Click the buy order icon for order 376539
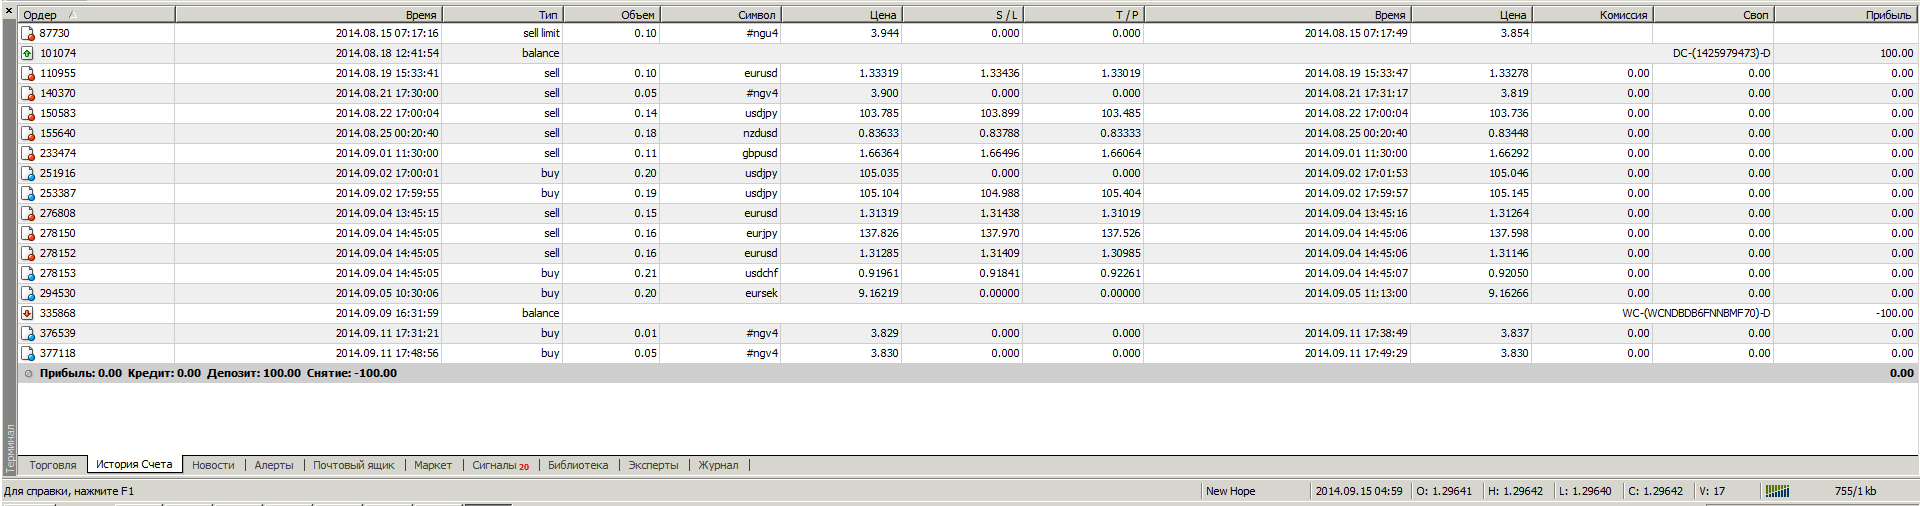The image size is (1920, 506). point(28,333)
